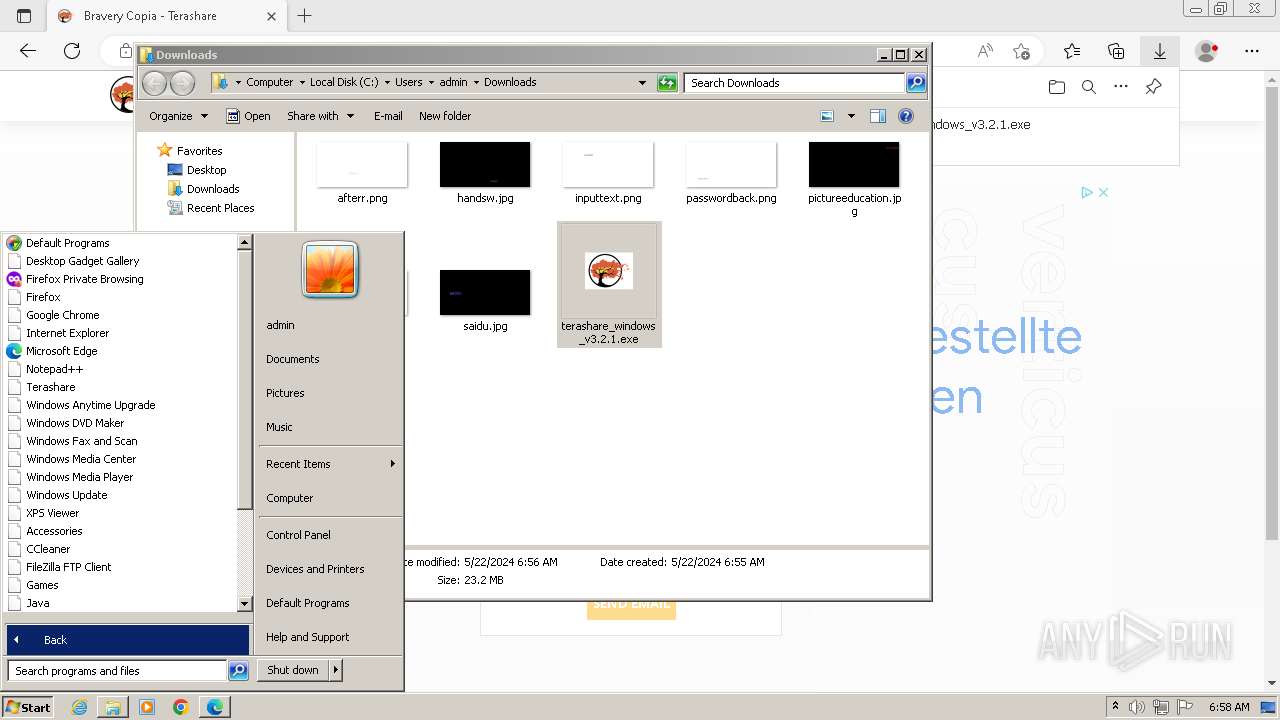Open a new Edge tab

(305, 16)
